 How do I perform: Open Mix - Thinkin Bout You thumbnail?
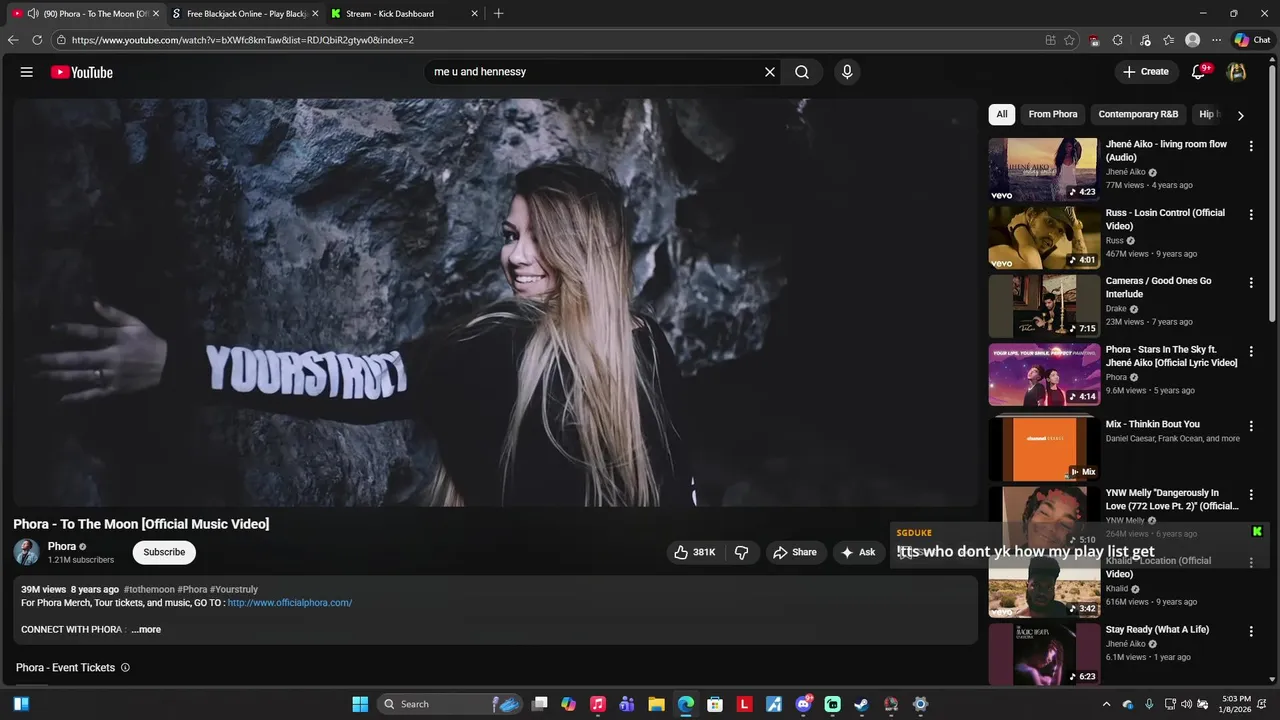[x=1044, y=449]
